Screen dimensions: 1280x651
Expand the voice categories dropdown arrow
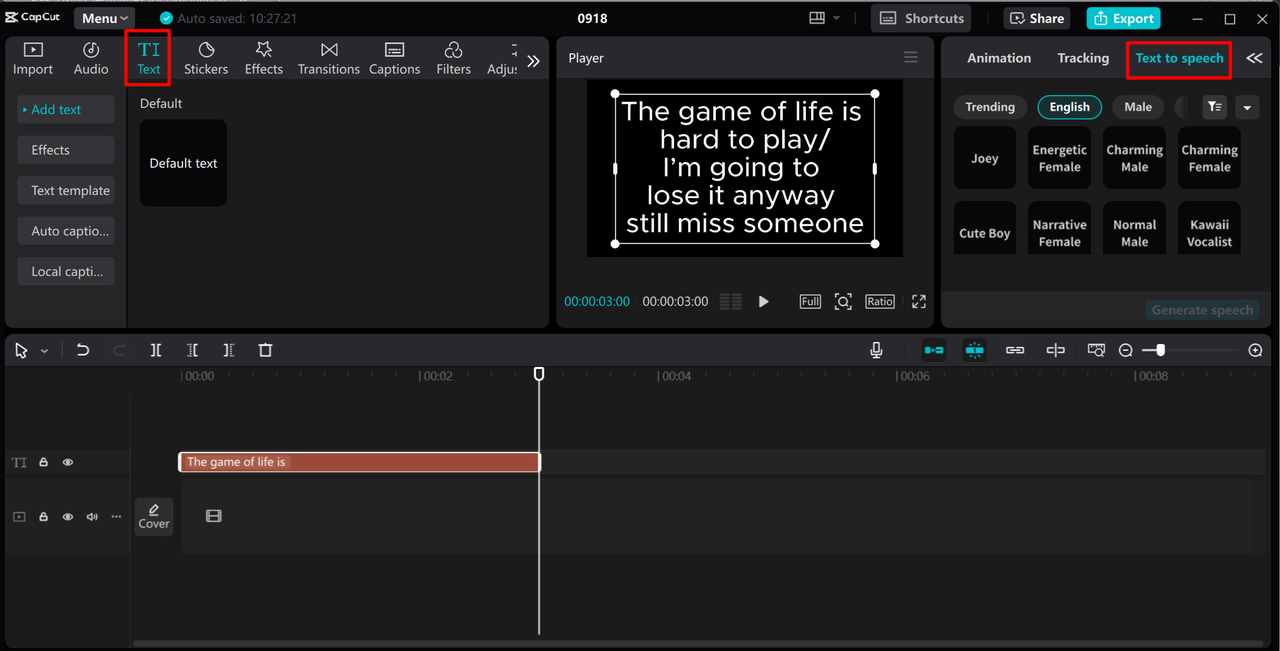1246,107
